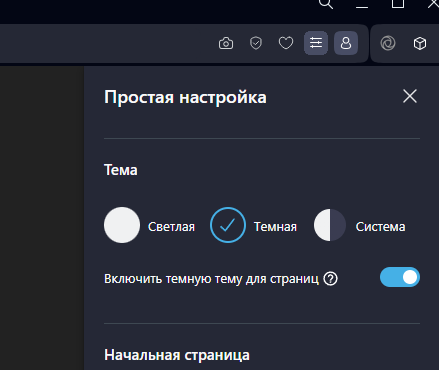Close the Простая настройка panel
The width and height of the screenshot is (439, 370).
click(x=410, y=96)
